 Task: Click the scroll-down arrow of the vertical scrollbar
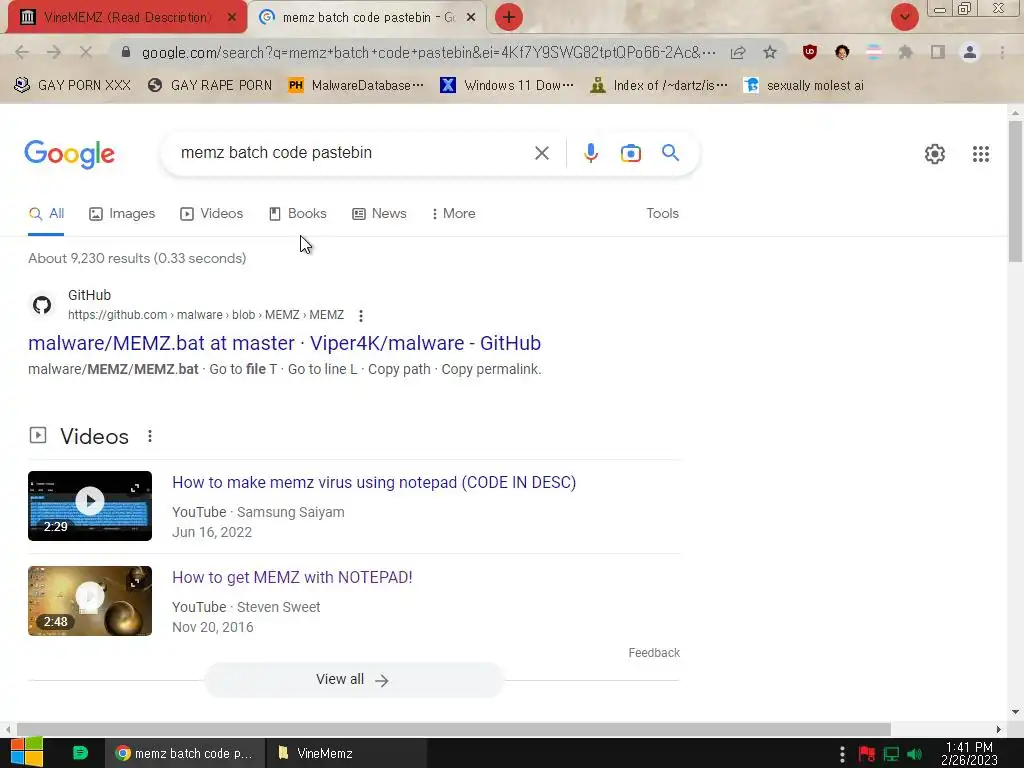coord(1015,712)
